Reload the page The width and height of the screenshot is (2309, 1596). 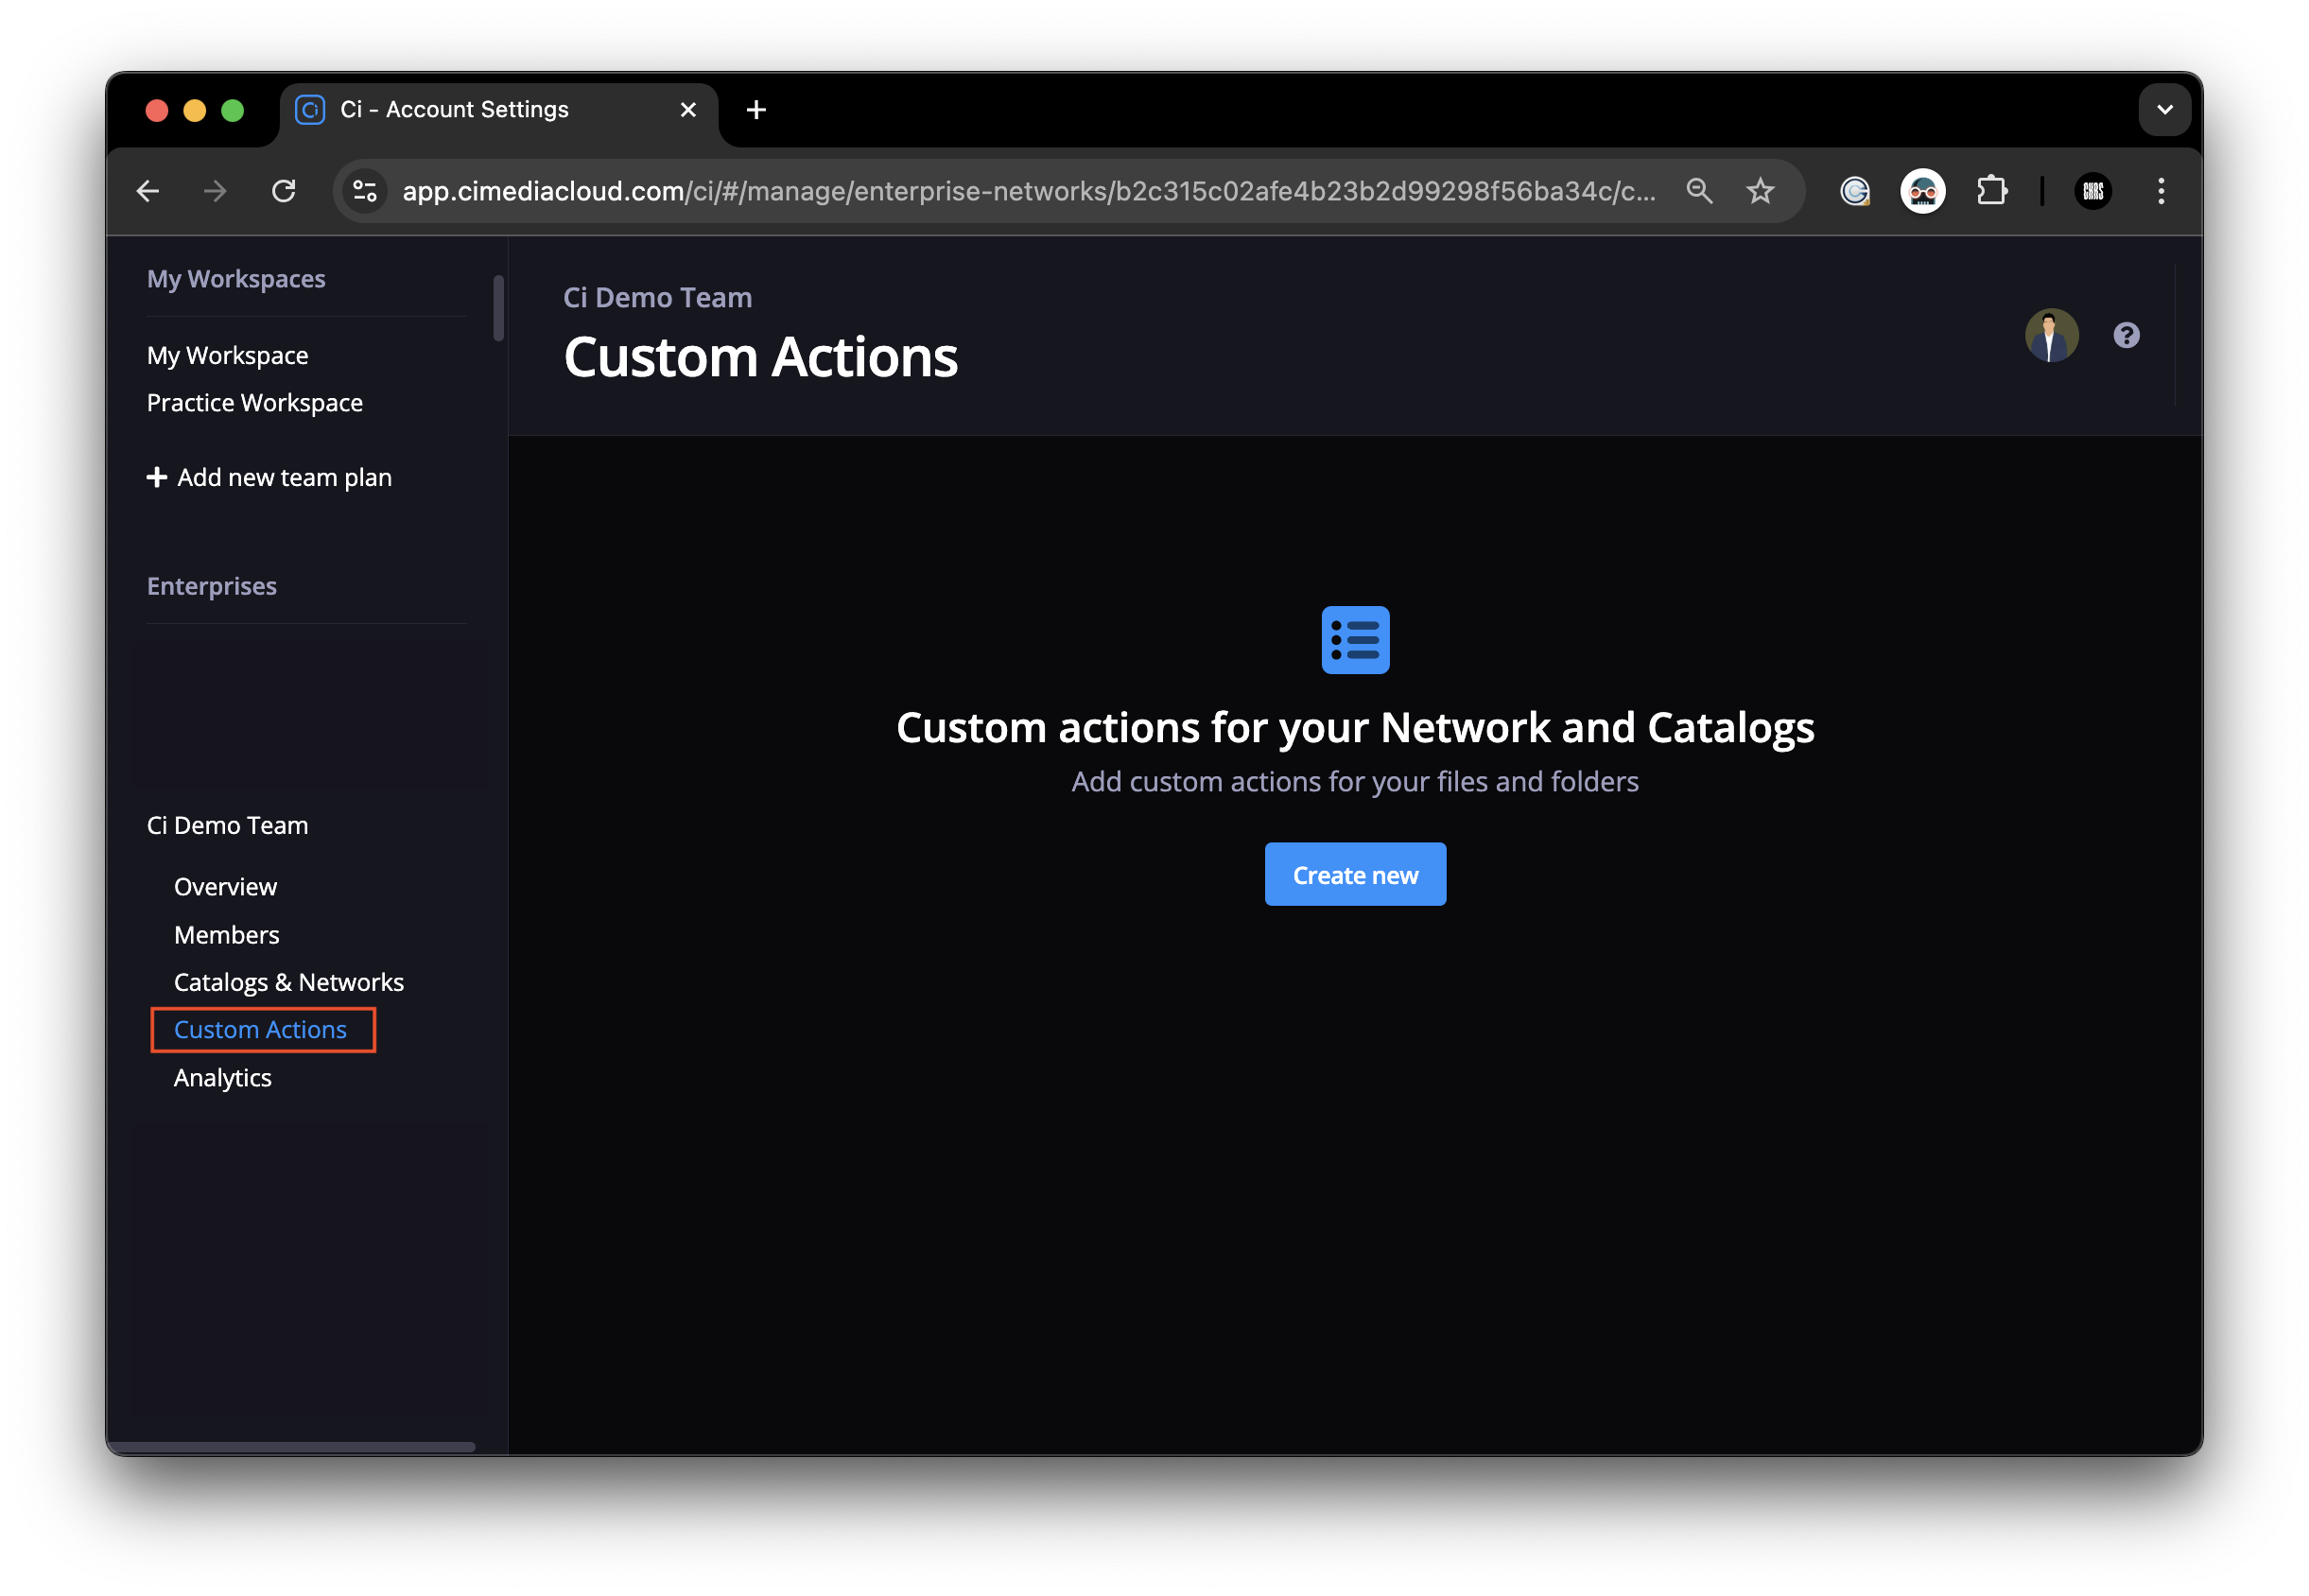pos(284,191)
